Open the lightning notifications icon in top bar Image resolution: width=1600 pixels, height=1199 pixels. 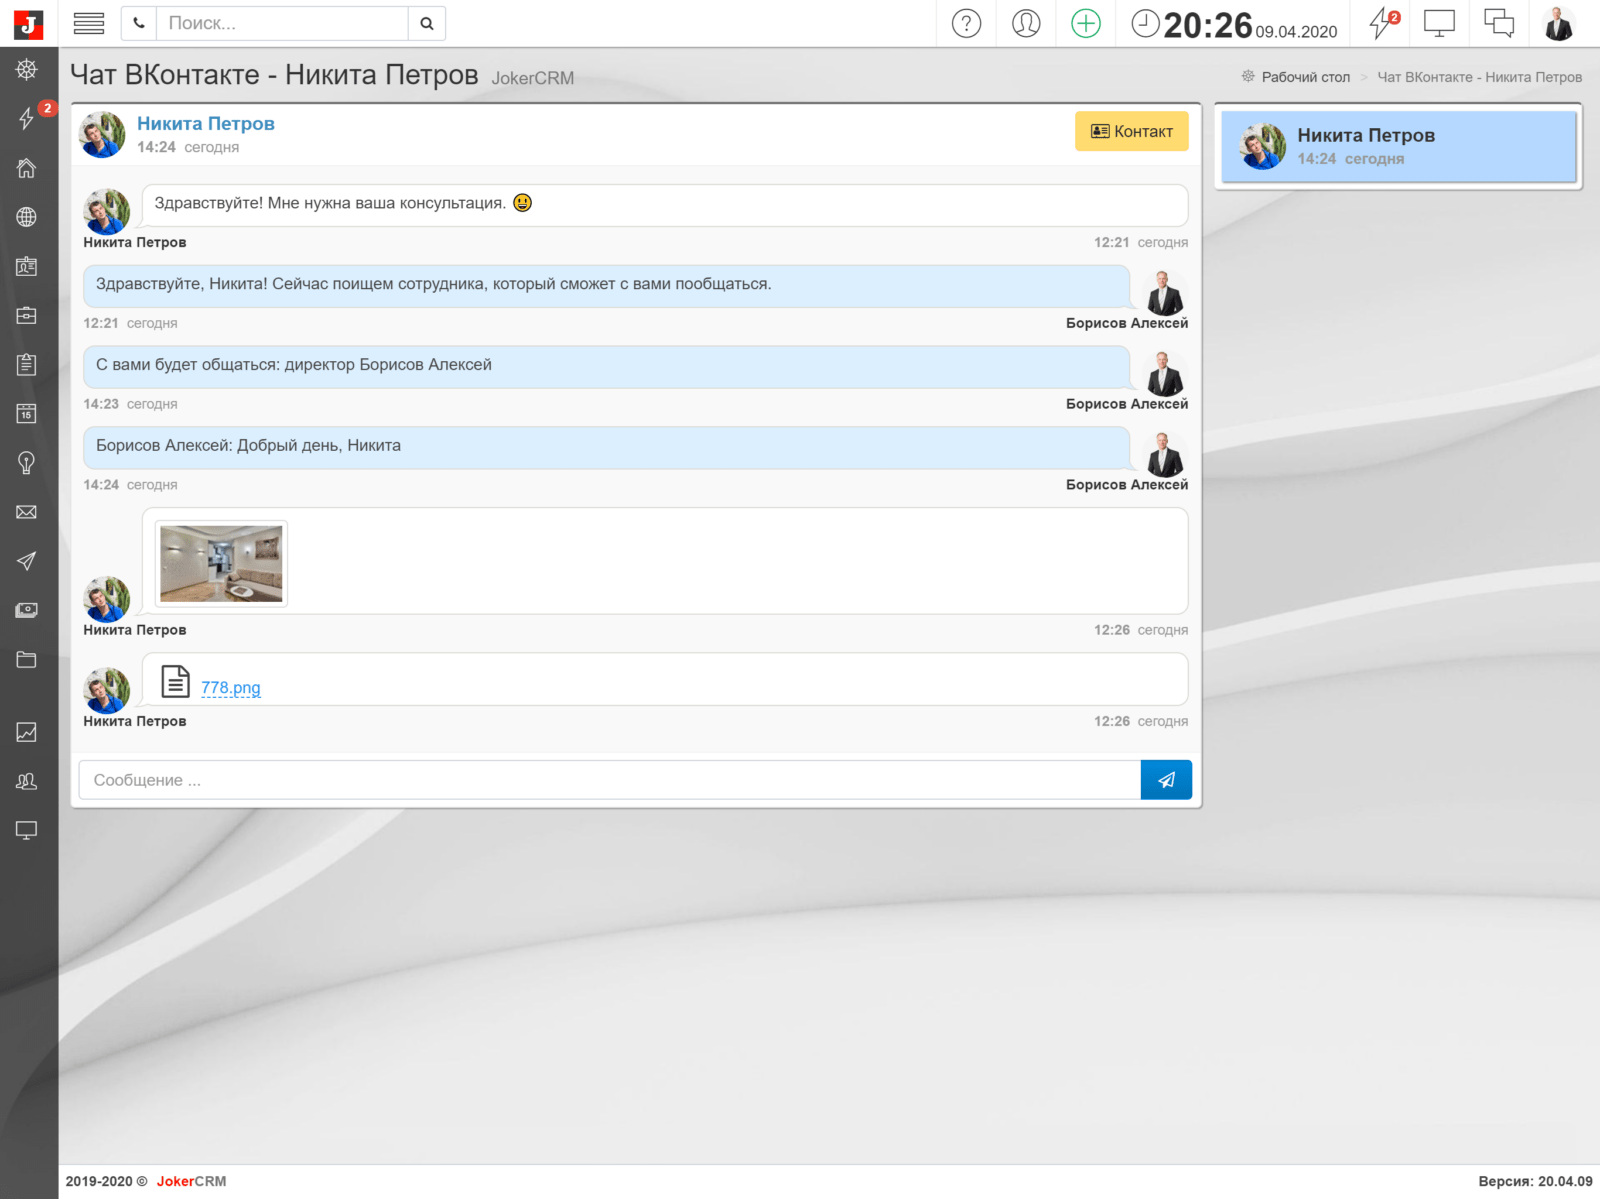(1381, 23)
